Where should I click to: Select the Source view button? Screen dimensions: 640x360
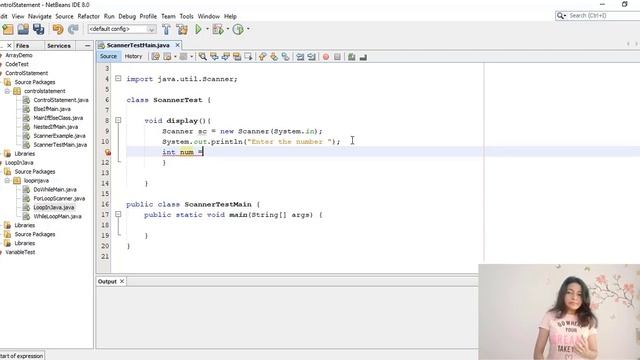point(108,56)
